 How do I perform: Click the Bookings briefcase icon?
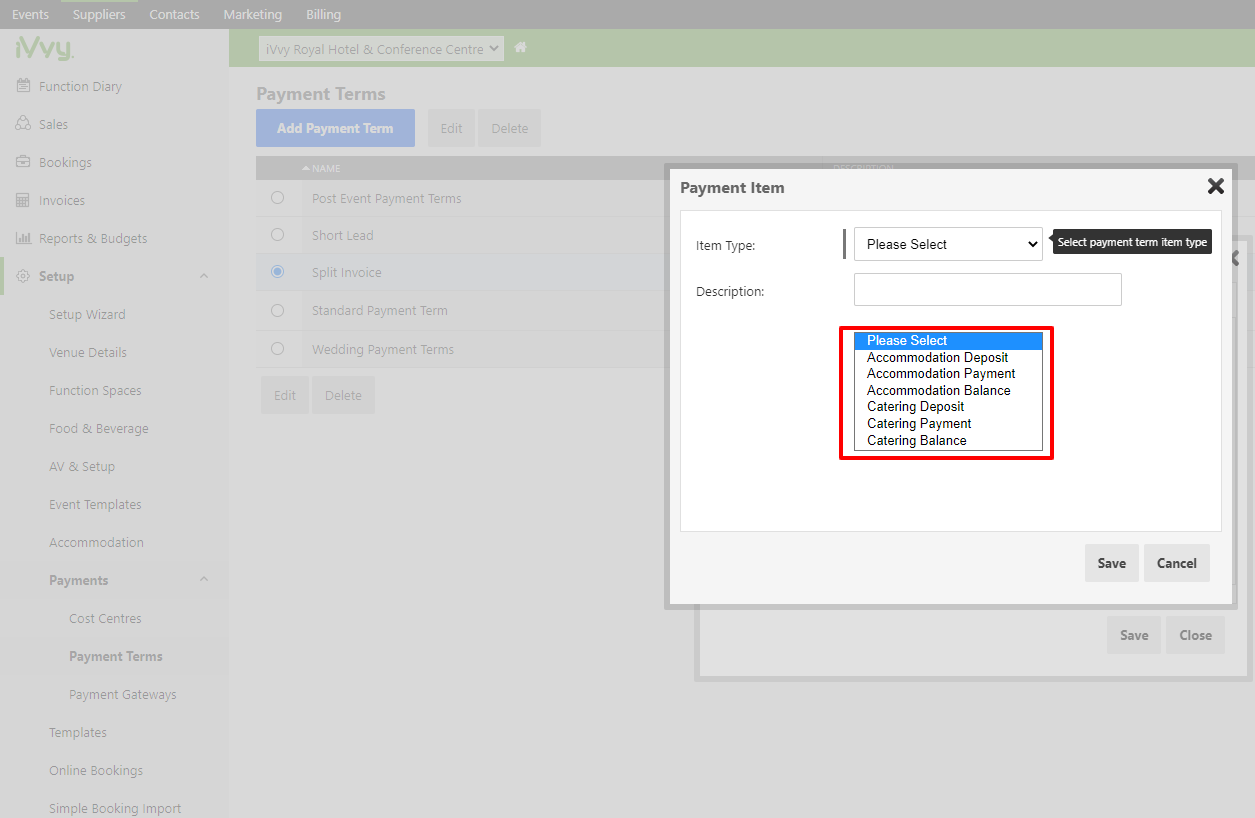24,162
